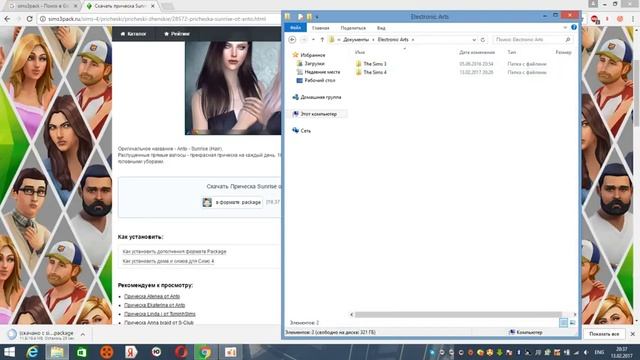
Task: Open recent locations dropdown arrow
Action: [x=313, y=40]
